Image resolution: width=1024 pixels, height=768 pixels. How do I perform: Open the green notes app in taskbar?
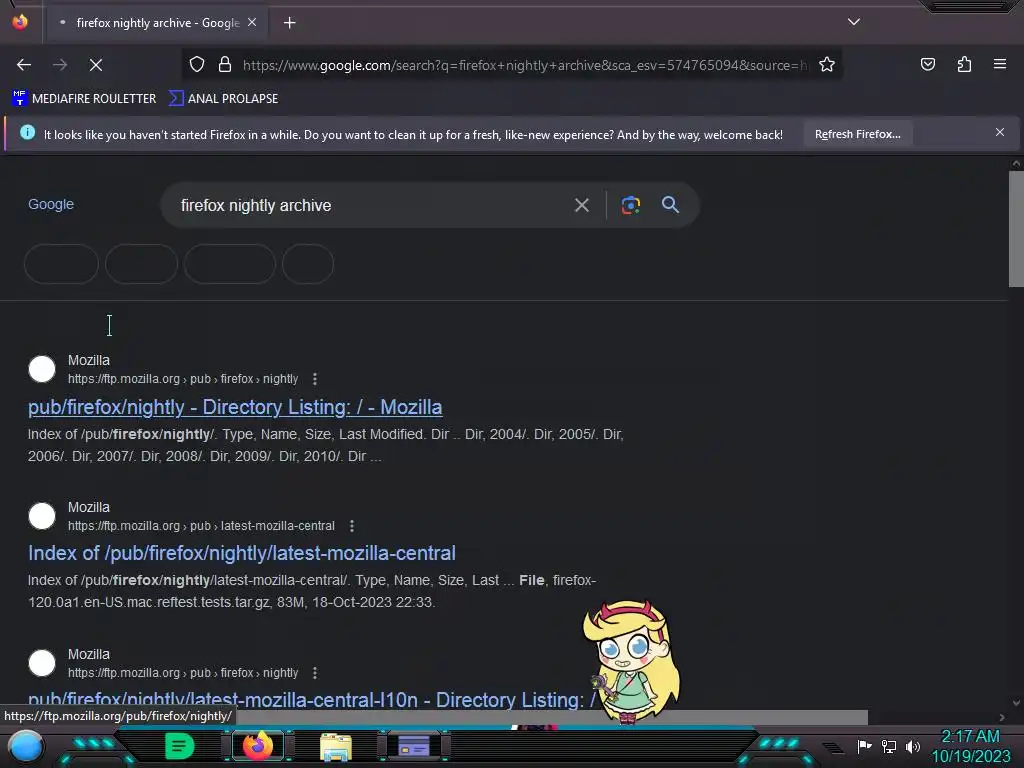[180, 746]
